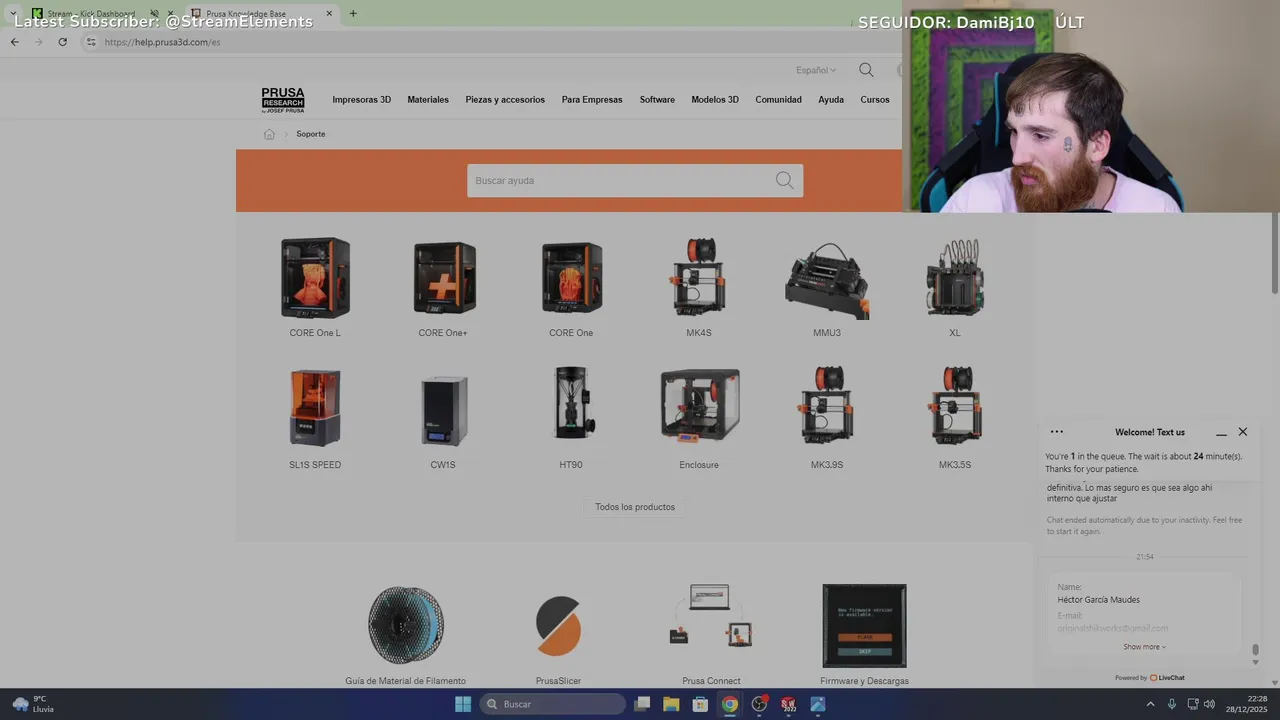This screenshot has height=720, width=1280.
Task: Open OBS Studio taskbar icon
Action: pos(760,704)
